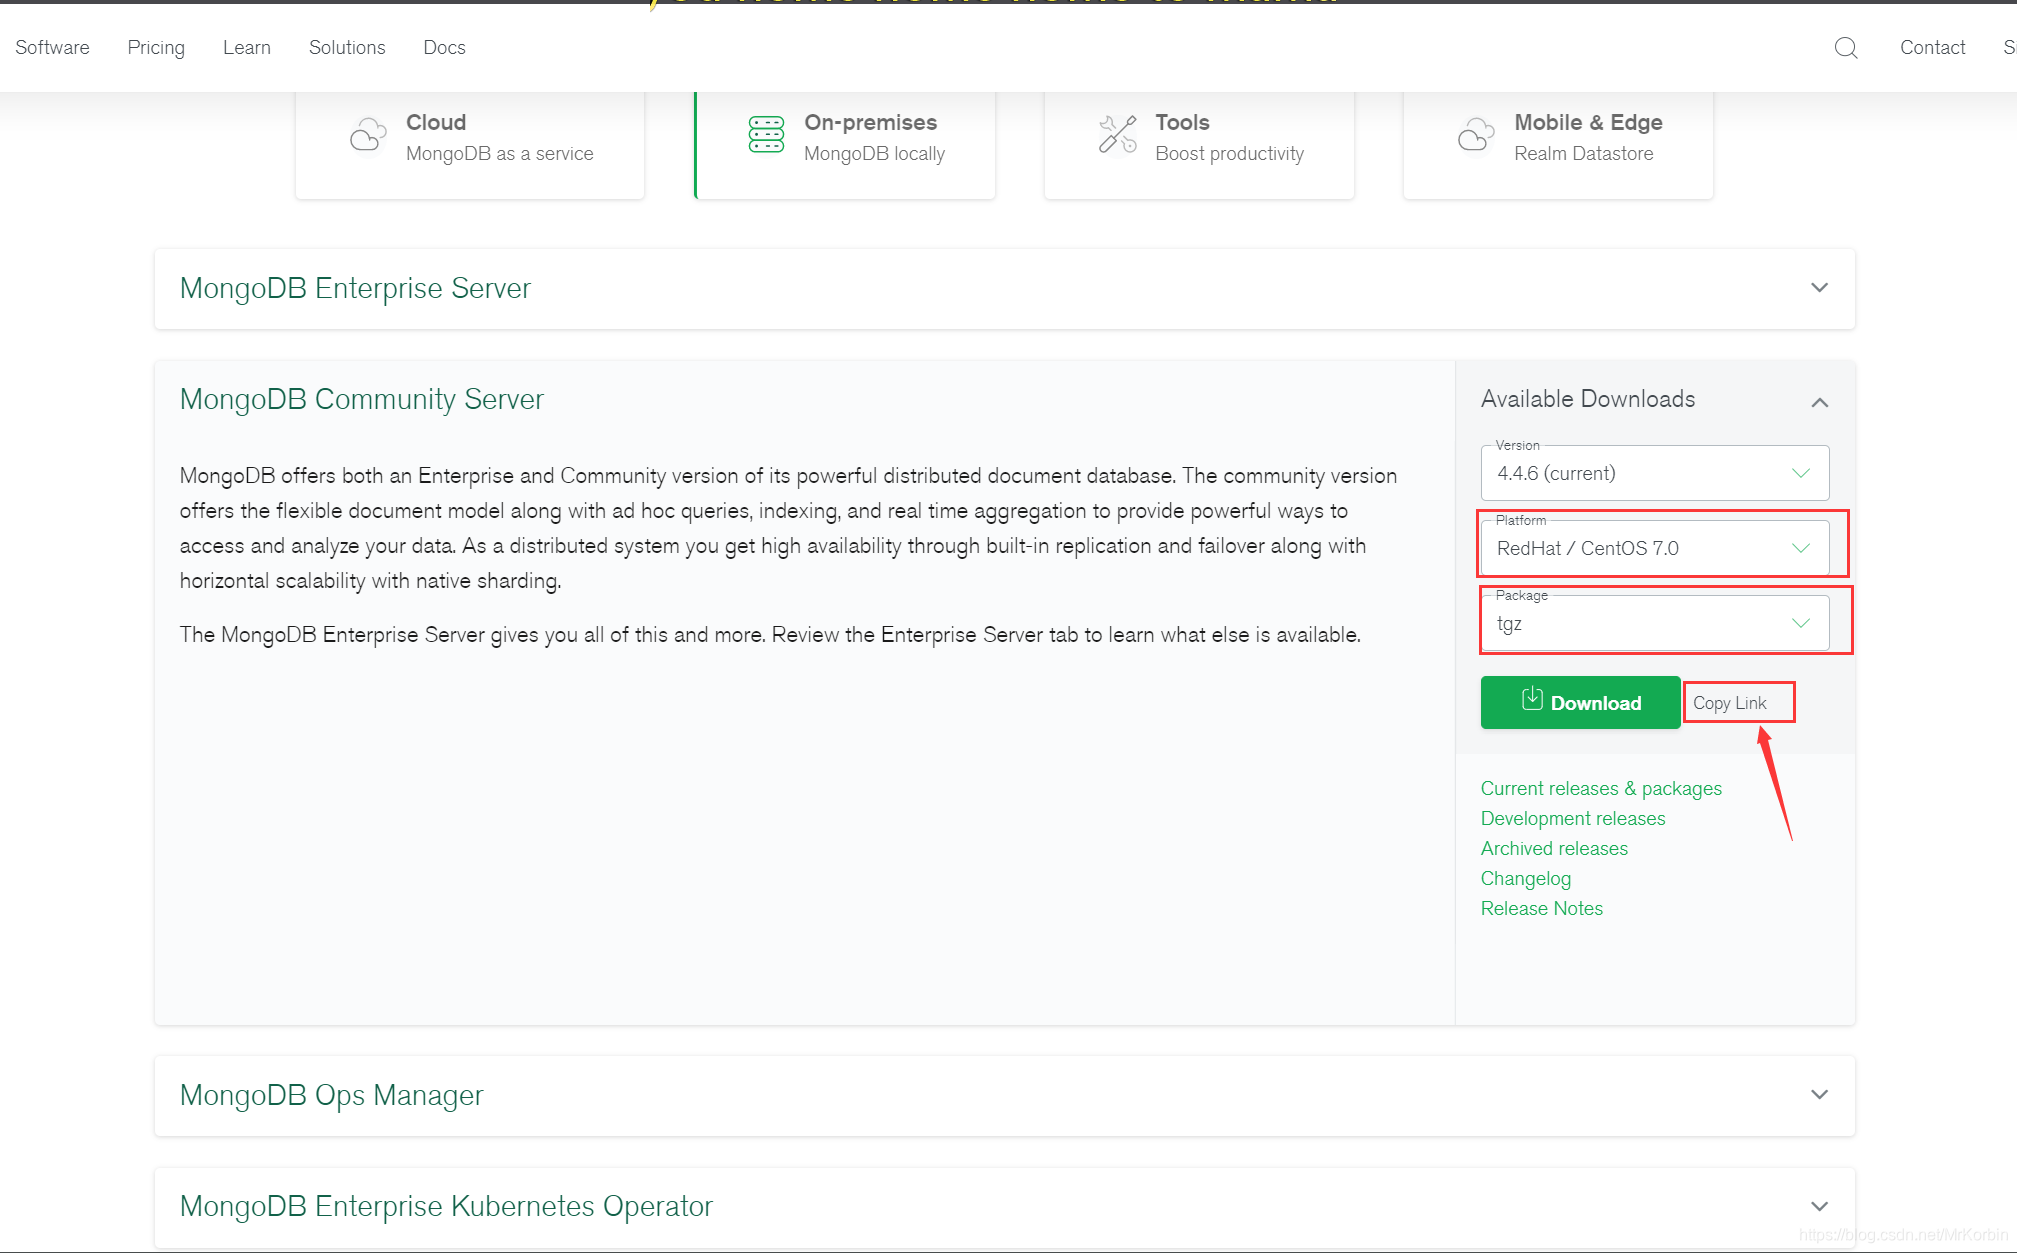The width and height of the screenshot is (2017, 1253).
Task: Click the MongoDB Ops Manager heading
Action: (x=331, y=1095)
